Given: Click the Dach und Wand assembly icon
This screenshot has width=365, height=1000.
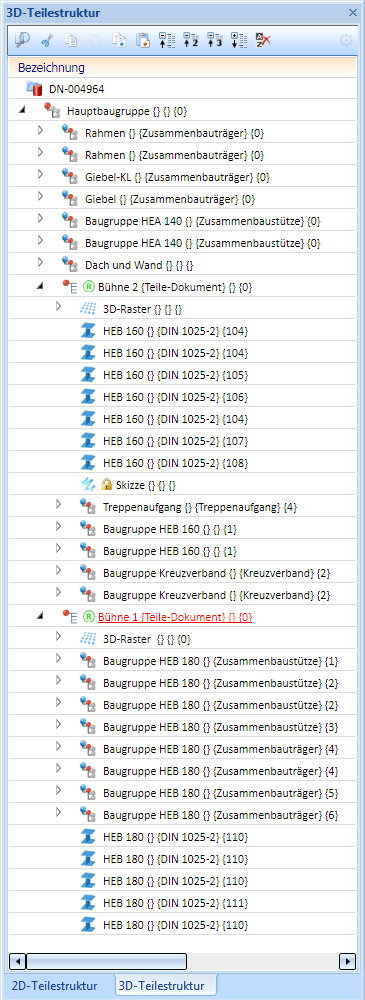Looking at the screenshot, I should [70, 264].
